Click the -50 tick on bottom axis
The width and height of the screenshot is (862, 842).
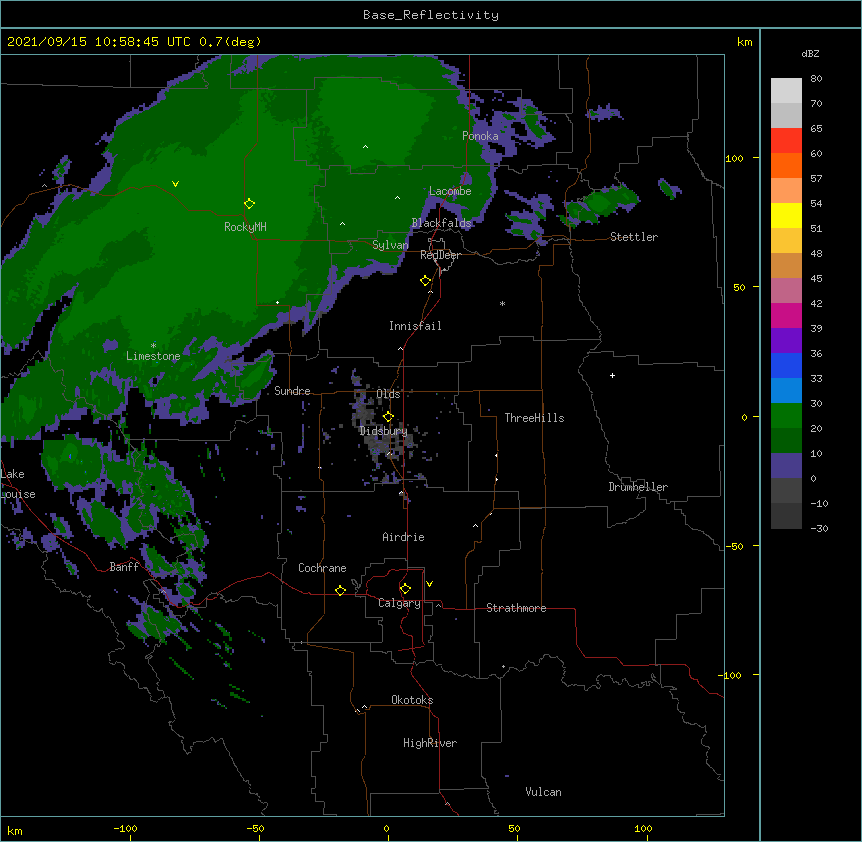coord(255,828)
